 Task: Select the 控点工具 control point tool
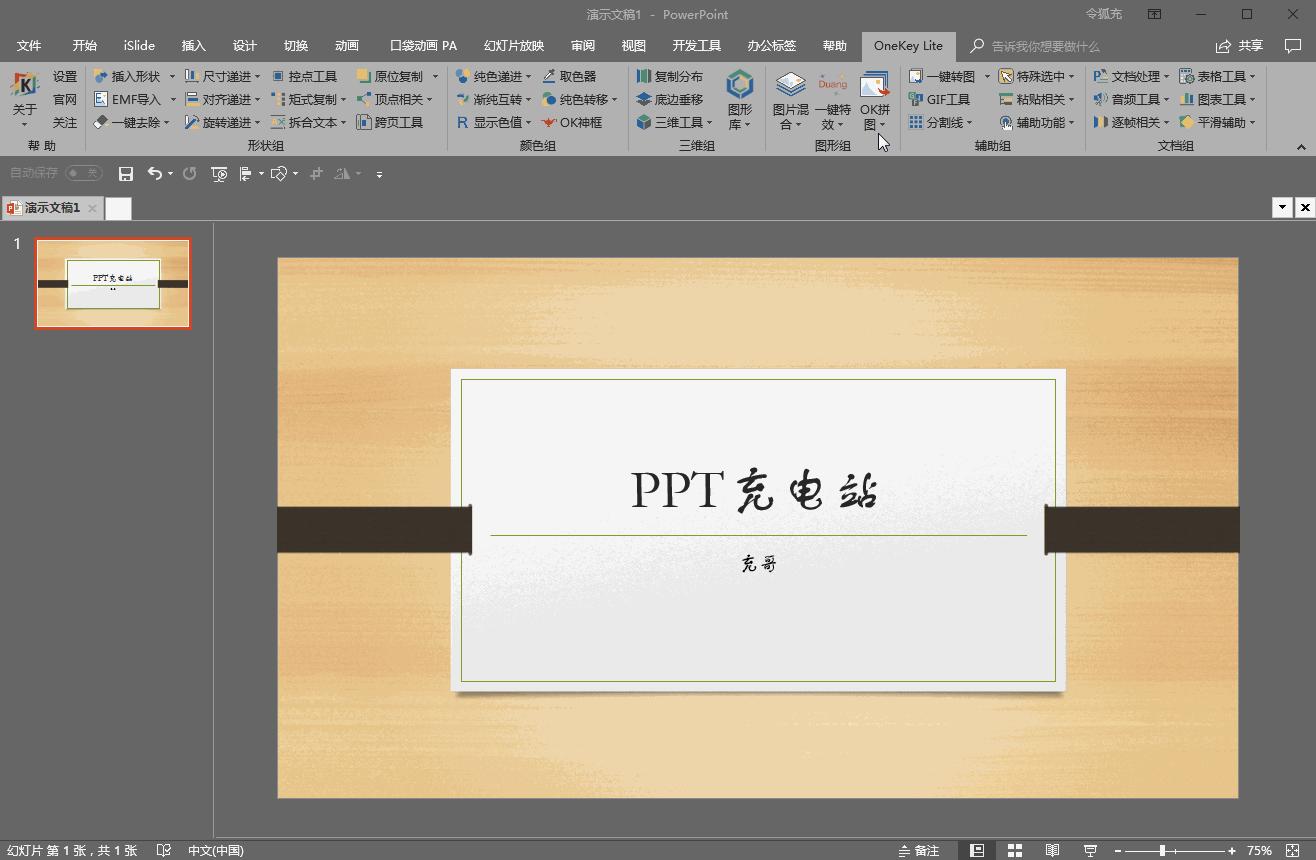(x=304, y=76)
